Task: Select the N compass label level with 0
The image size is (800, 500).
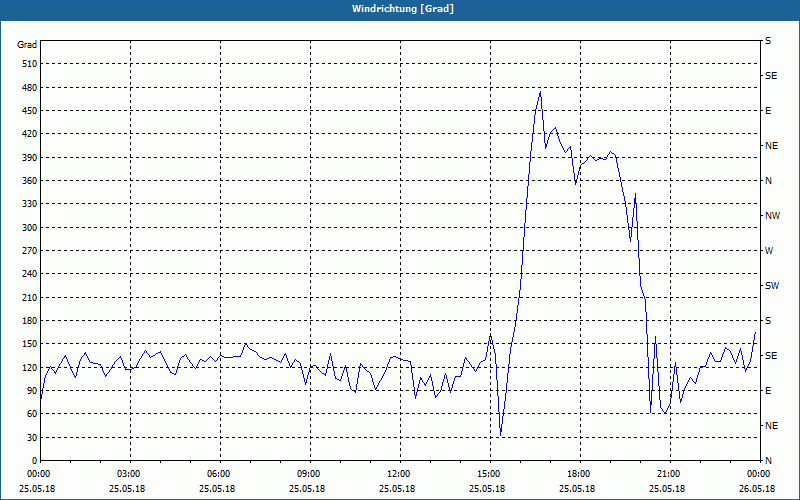Action: pyautogui.click(x=768, y=461)
